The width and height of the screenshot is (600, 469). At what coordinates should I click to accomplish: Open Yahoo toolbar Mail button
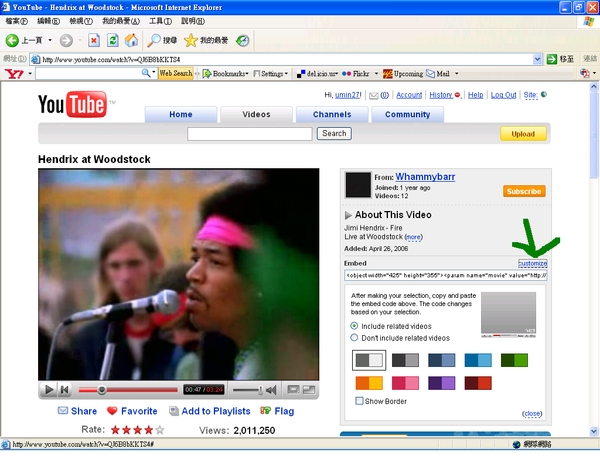438,73
